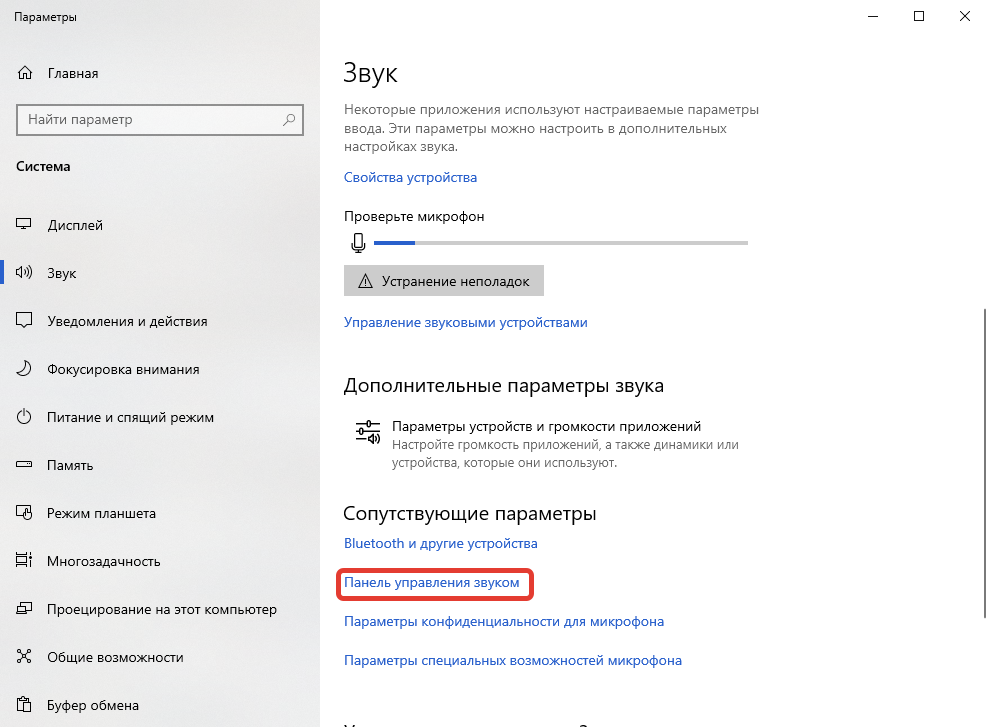Click the Home icon in sidebar
Screen dimensions: 988x727
coord(26,74)
